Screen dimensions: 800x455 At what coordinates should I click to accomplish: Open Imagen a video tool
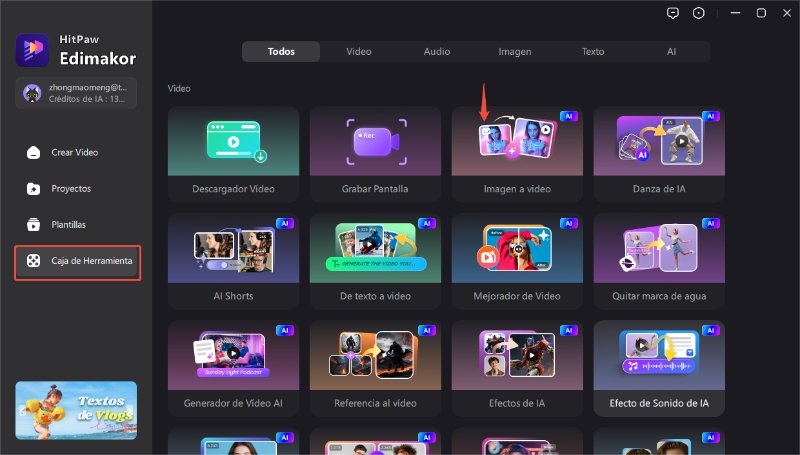[517, 153]
